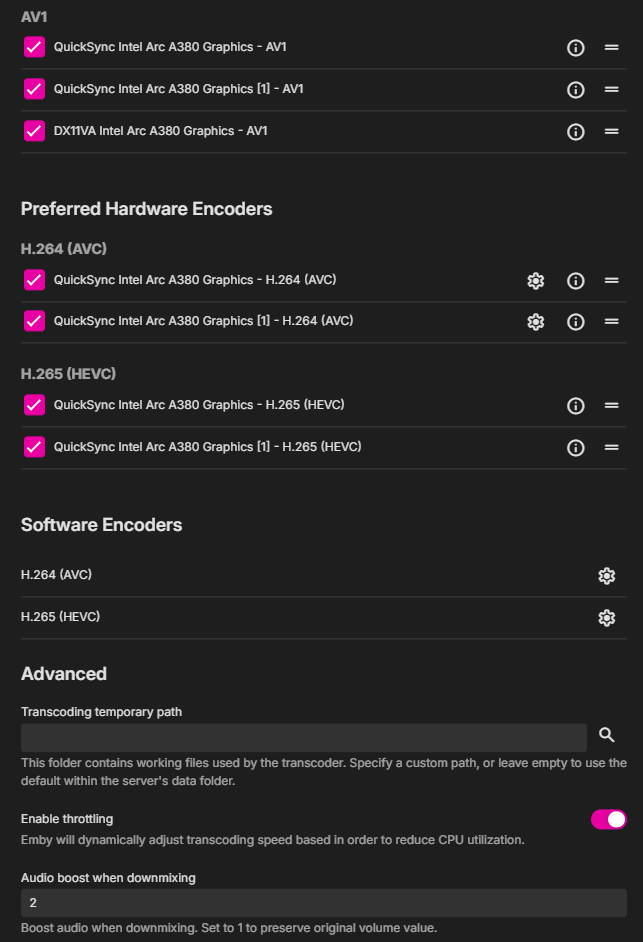Uncheck QuickSync Intel Arc A380 Graphics - AV1
The image size is (643, 942).
coord(34,47)
